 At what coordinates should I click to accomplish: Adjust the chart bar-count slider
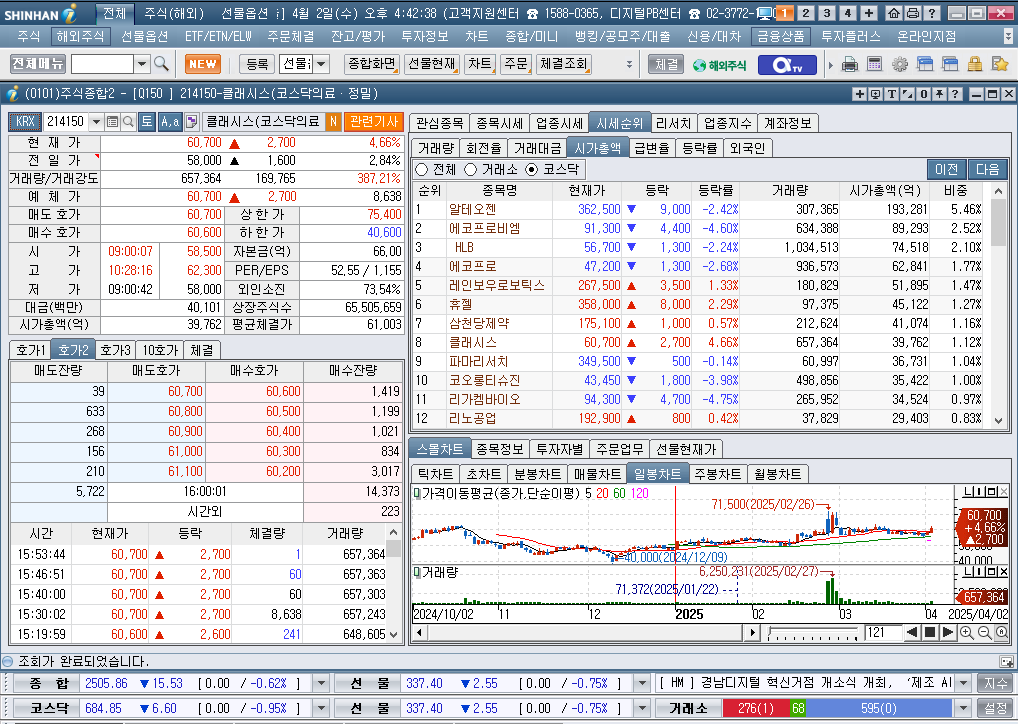pos(815,632)
